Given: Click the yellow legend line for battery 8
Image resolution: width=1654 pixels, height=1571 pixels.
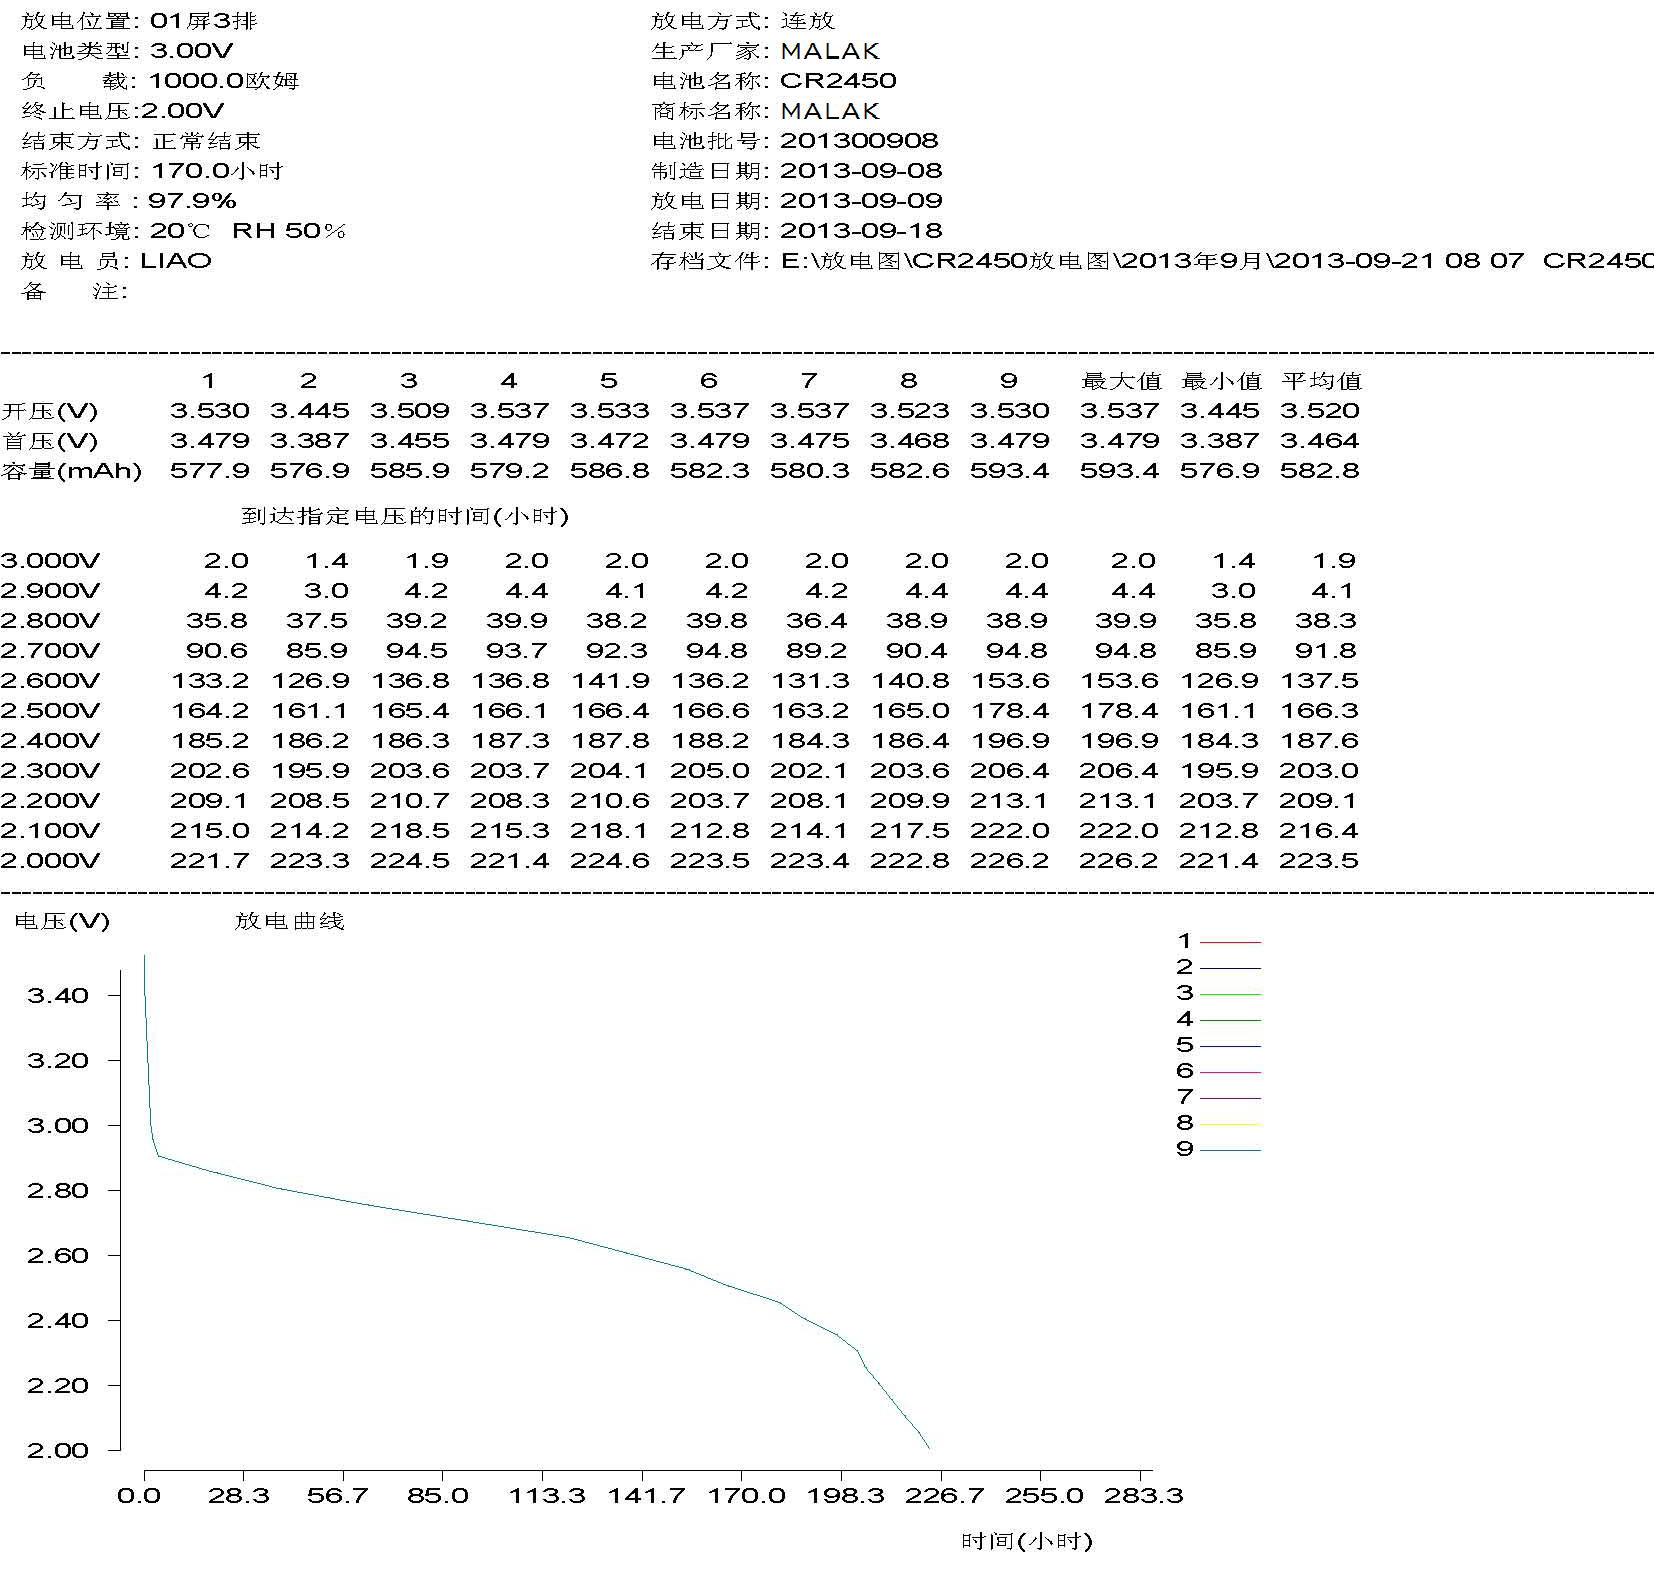Looking at the screenshot, I should pos(1230,1124).
